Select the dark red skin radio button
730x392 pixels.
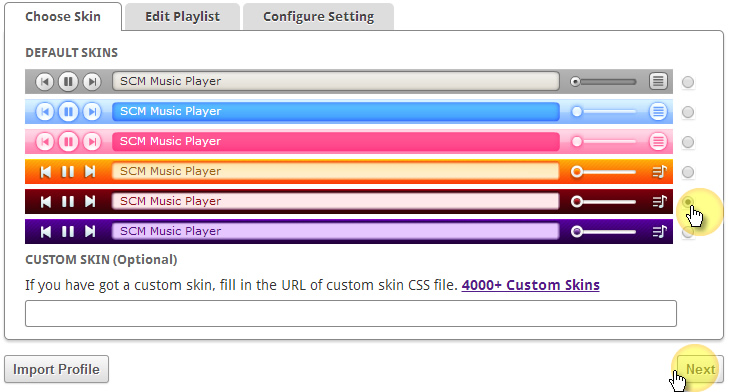[x=688, y=202]
